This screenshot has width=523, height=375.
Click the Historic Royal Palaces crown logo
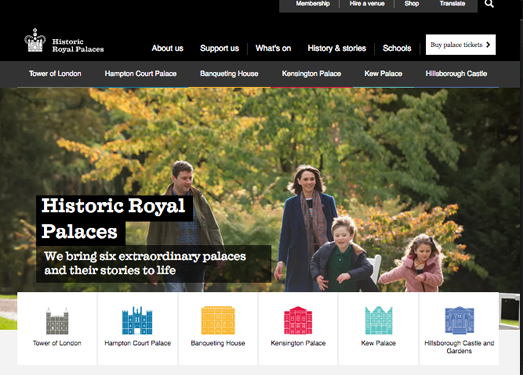pos(35,40)
